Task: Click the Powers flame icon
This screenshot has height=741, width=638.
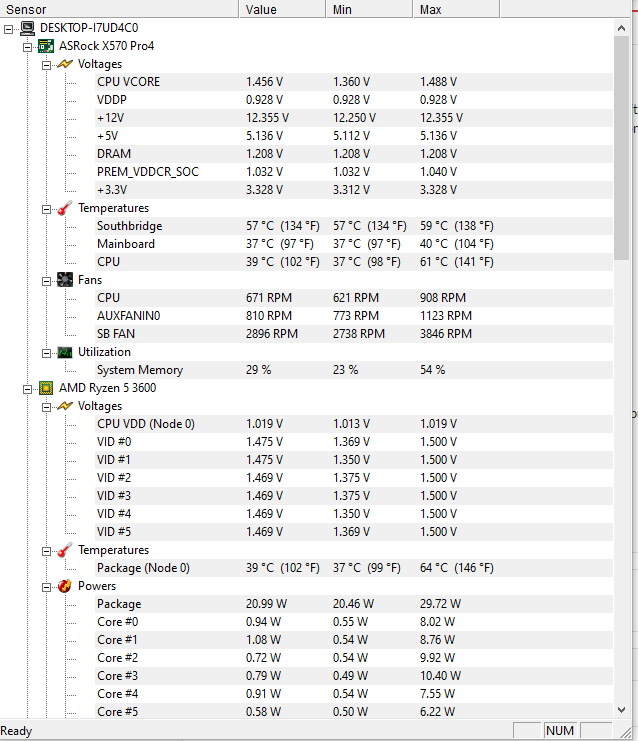Action: pyautogui.click(x=65, y=586)
